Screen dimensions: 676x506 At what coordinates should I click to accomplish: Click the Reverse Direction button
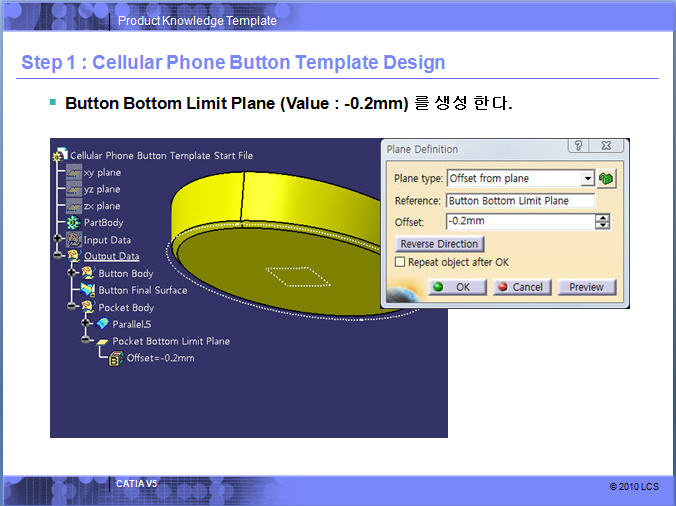[440, 244]
